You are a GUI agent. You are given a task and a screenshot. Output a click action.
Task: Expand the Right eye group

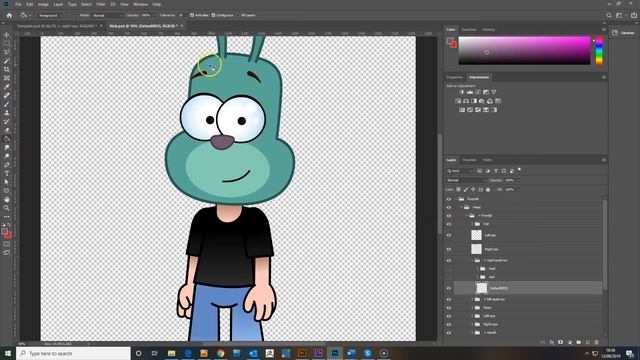473,324
